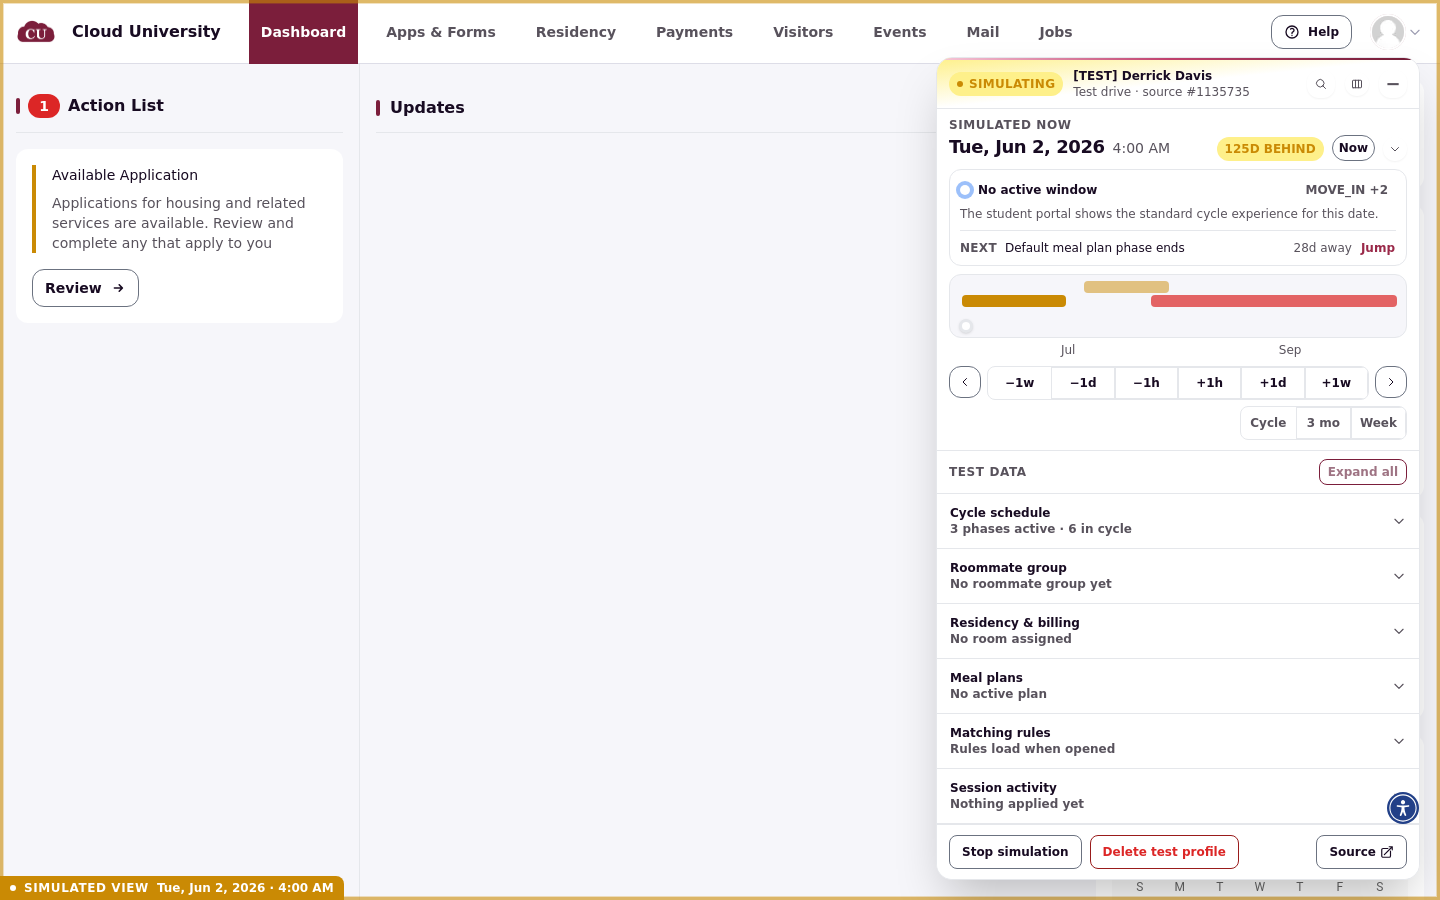The width and height of the screenshot is (1440, 900).
Task: Click the next timeline arrow
Action: point(1391,382)
